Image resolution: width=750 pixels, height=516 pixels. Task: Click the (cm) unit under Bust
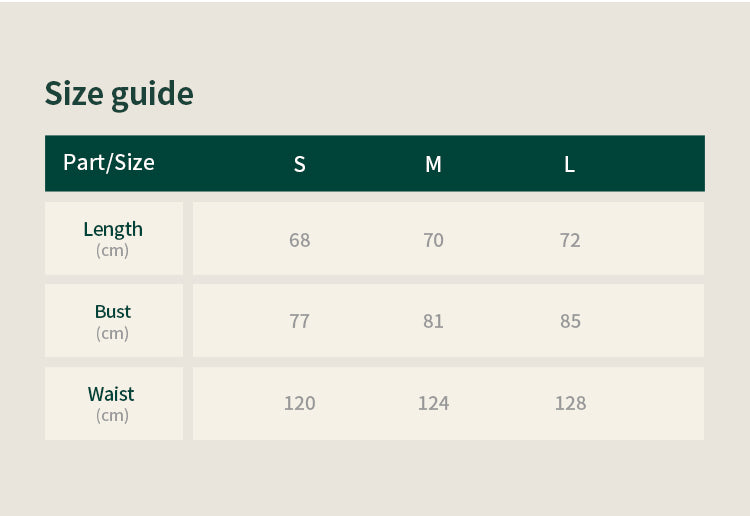[x=112, y=333]
